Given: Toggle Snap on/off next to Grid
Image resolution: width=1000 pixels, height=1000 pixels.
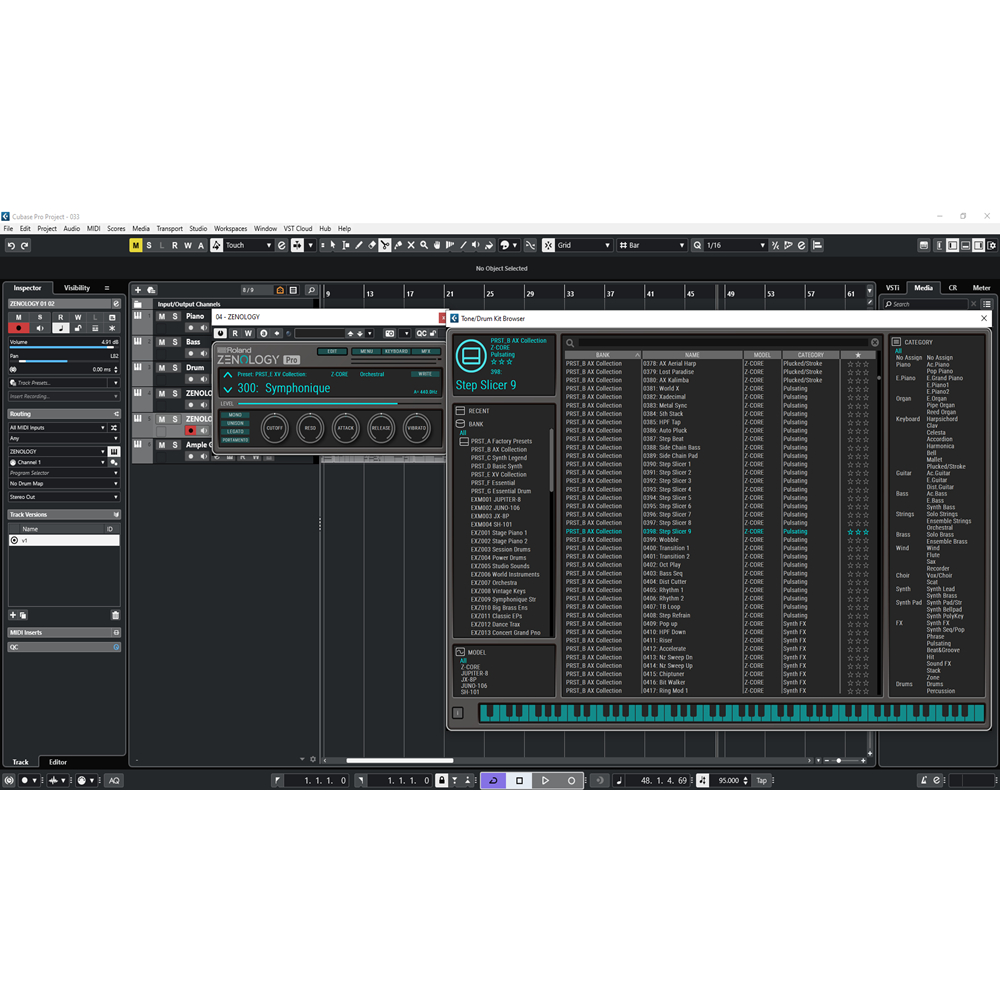Looking at the screenshot, I should tap(548, 245).
